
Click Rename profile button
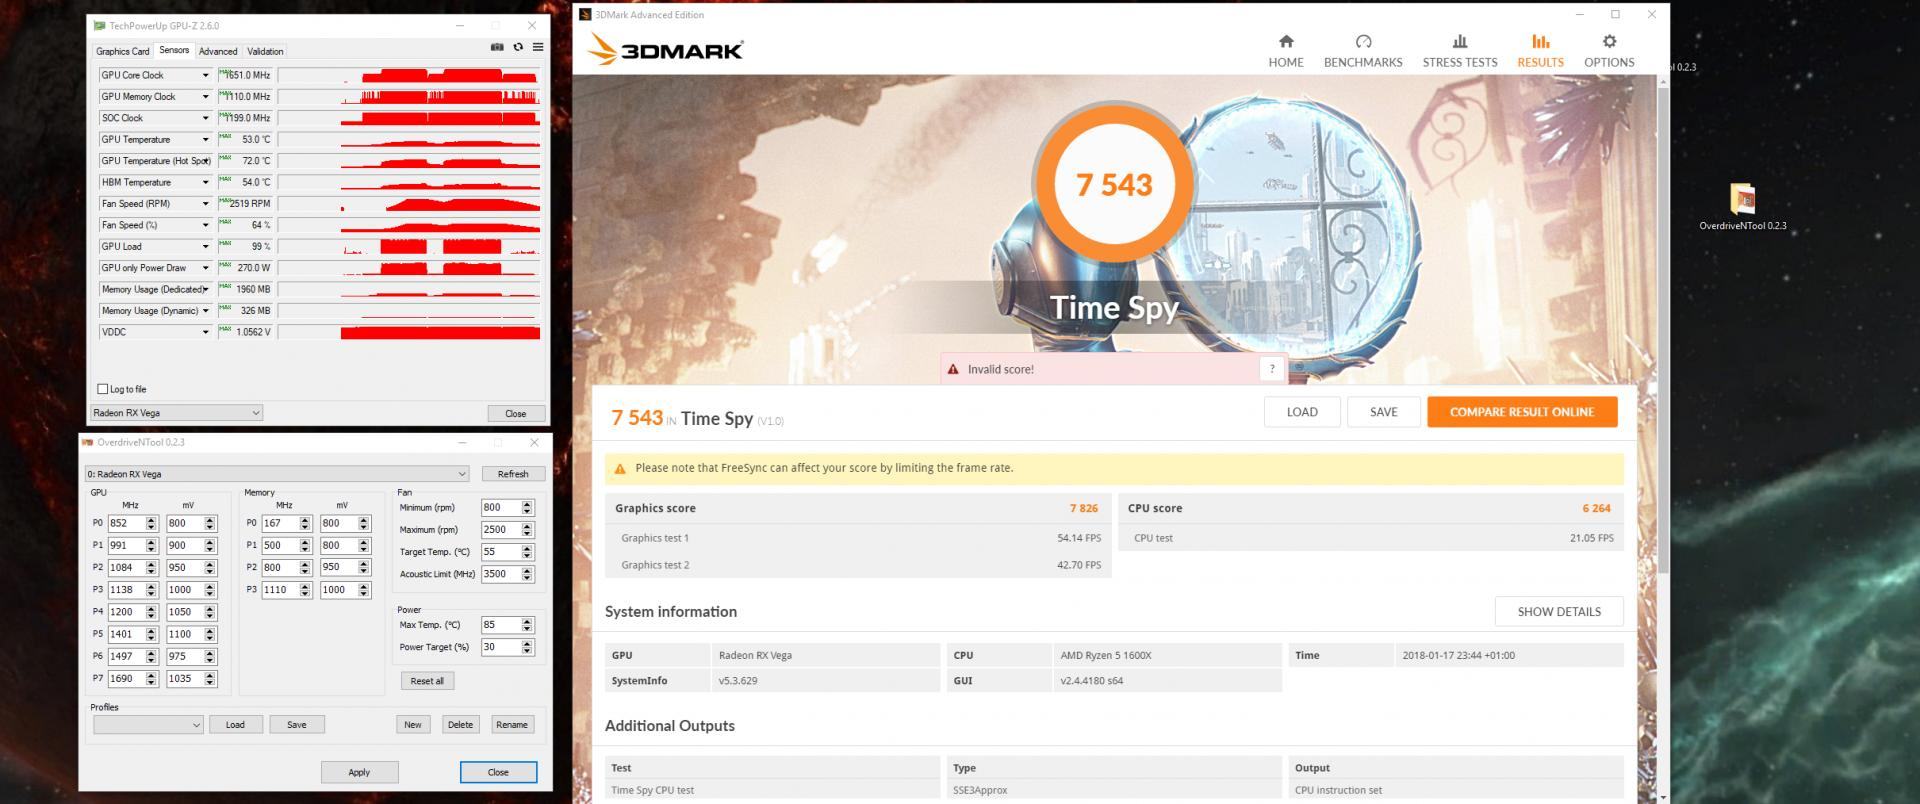click(512, 725)
